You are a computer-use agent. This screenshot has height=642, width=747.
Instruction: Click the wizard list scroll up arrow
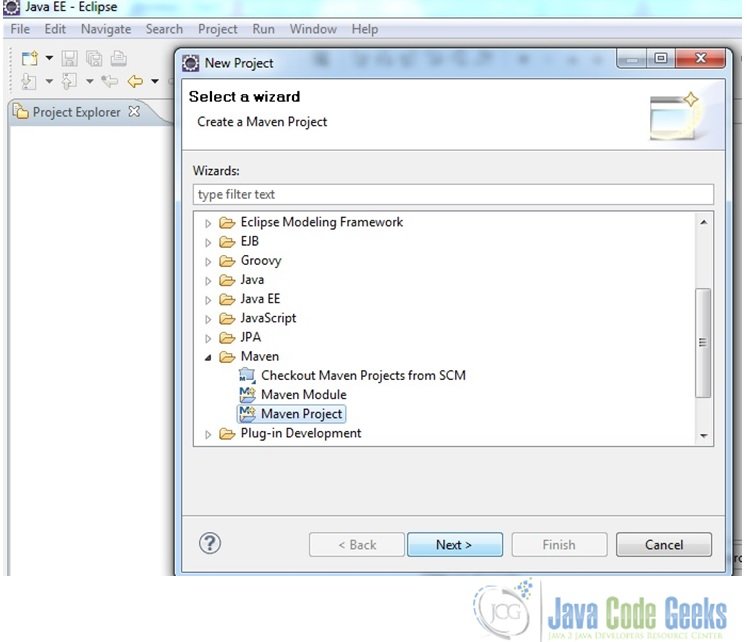pos(704,222)
